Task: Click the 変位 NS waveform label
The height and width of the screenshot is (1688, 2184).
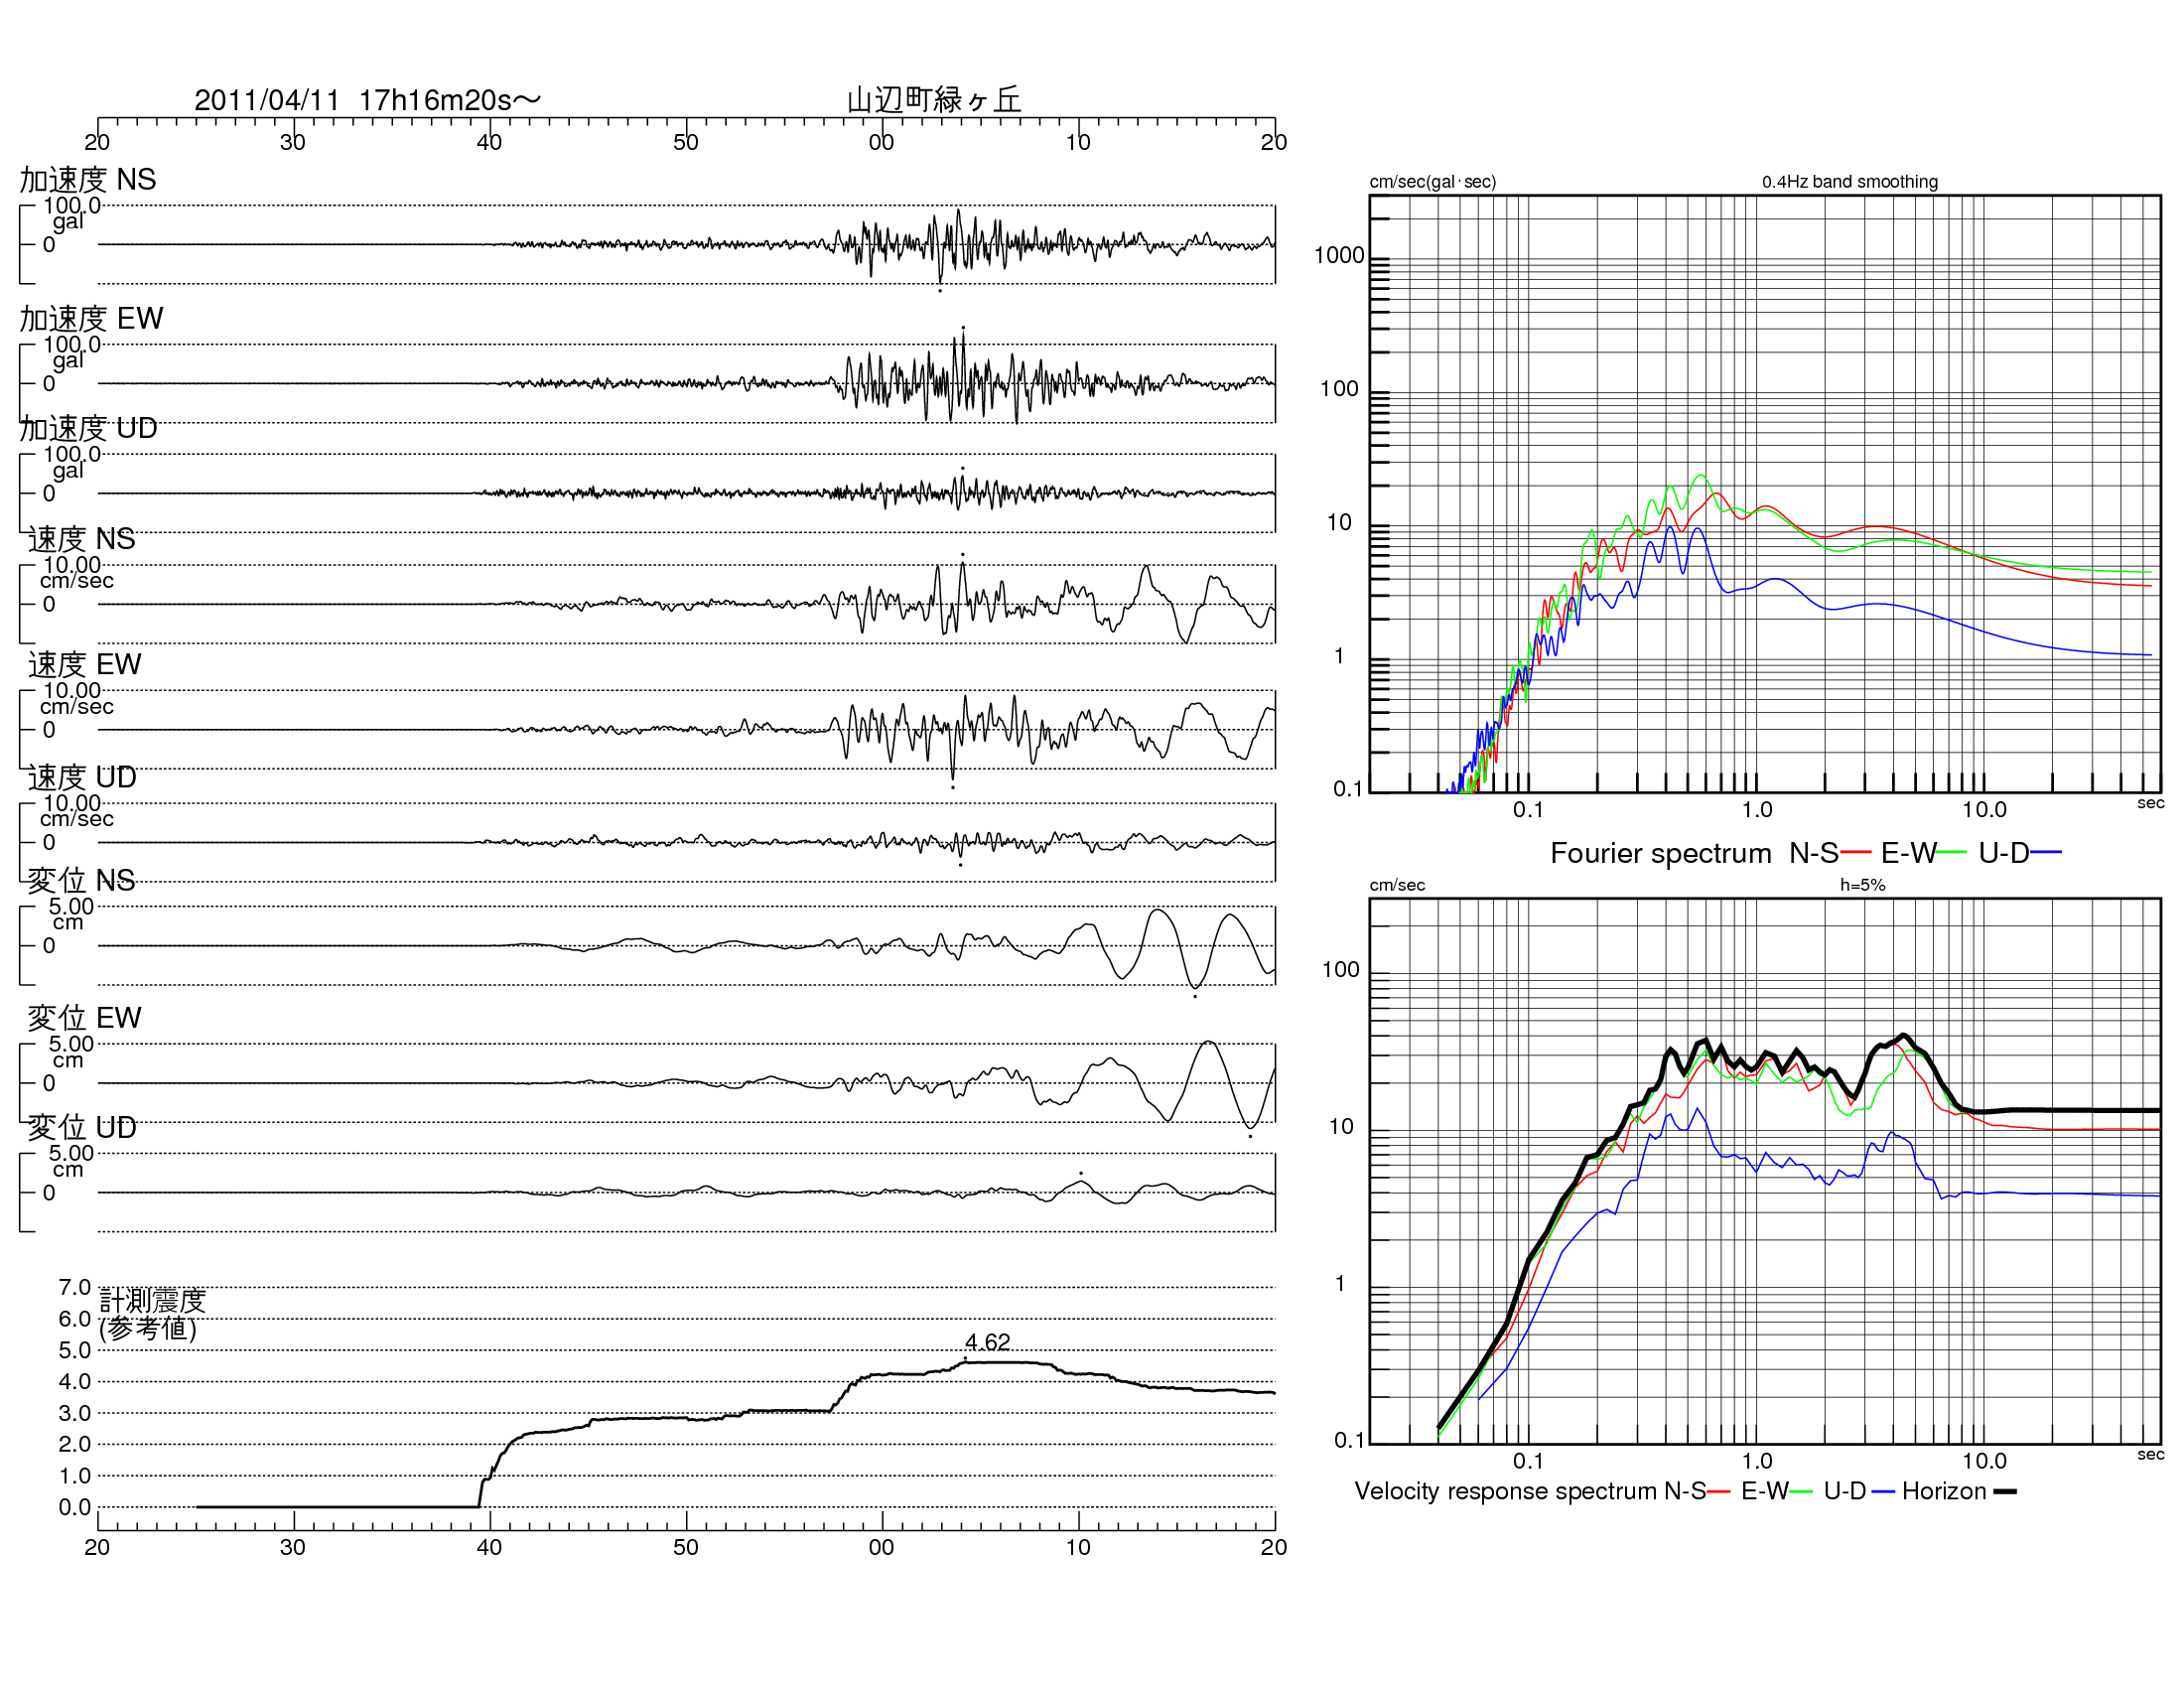Action: point(81,880)
